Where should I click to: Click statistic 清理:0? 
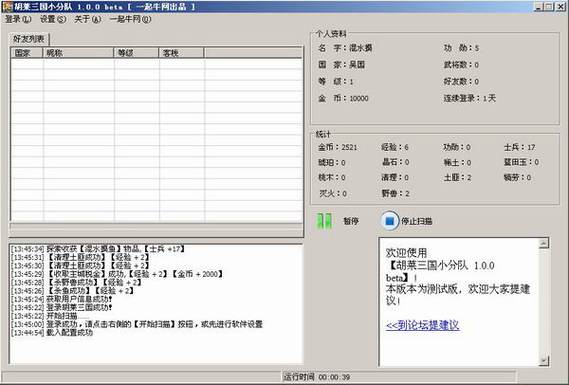tap(395, 177)
